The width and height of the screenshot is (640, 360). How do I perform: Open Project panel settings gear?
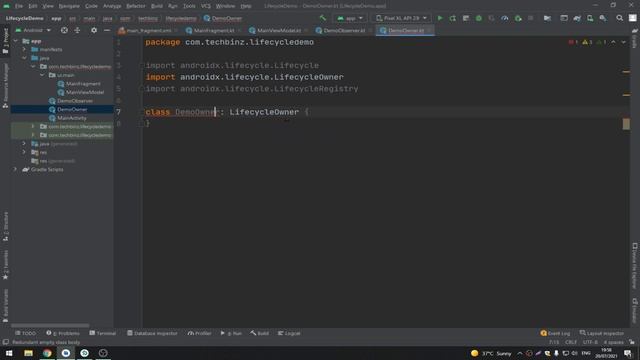(94, 30)
